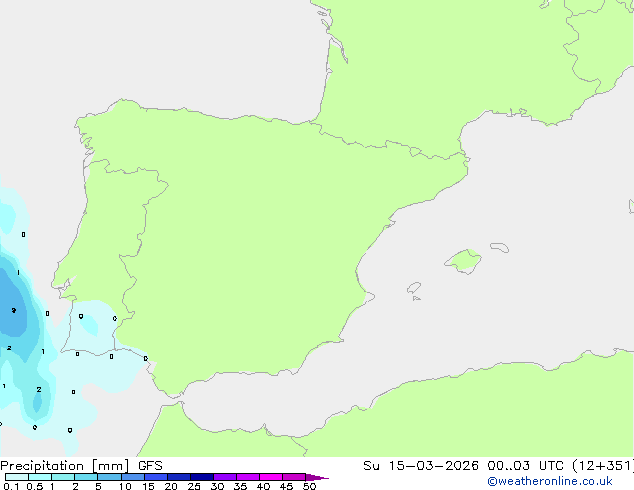Click the '50' legend scale label
Viewport: 634px width, 490px height.
309,486
